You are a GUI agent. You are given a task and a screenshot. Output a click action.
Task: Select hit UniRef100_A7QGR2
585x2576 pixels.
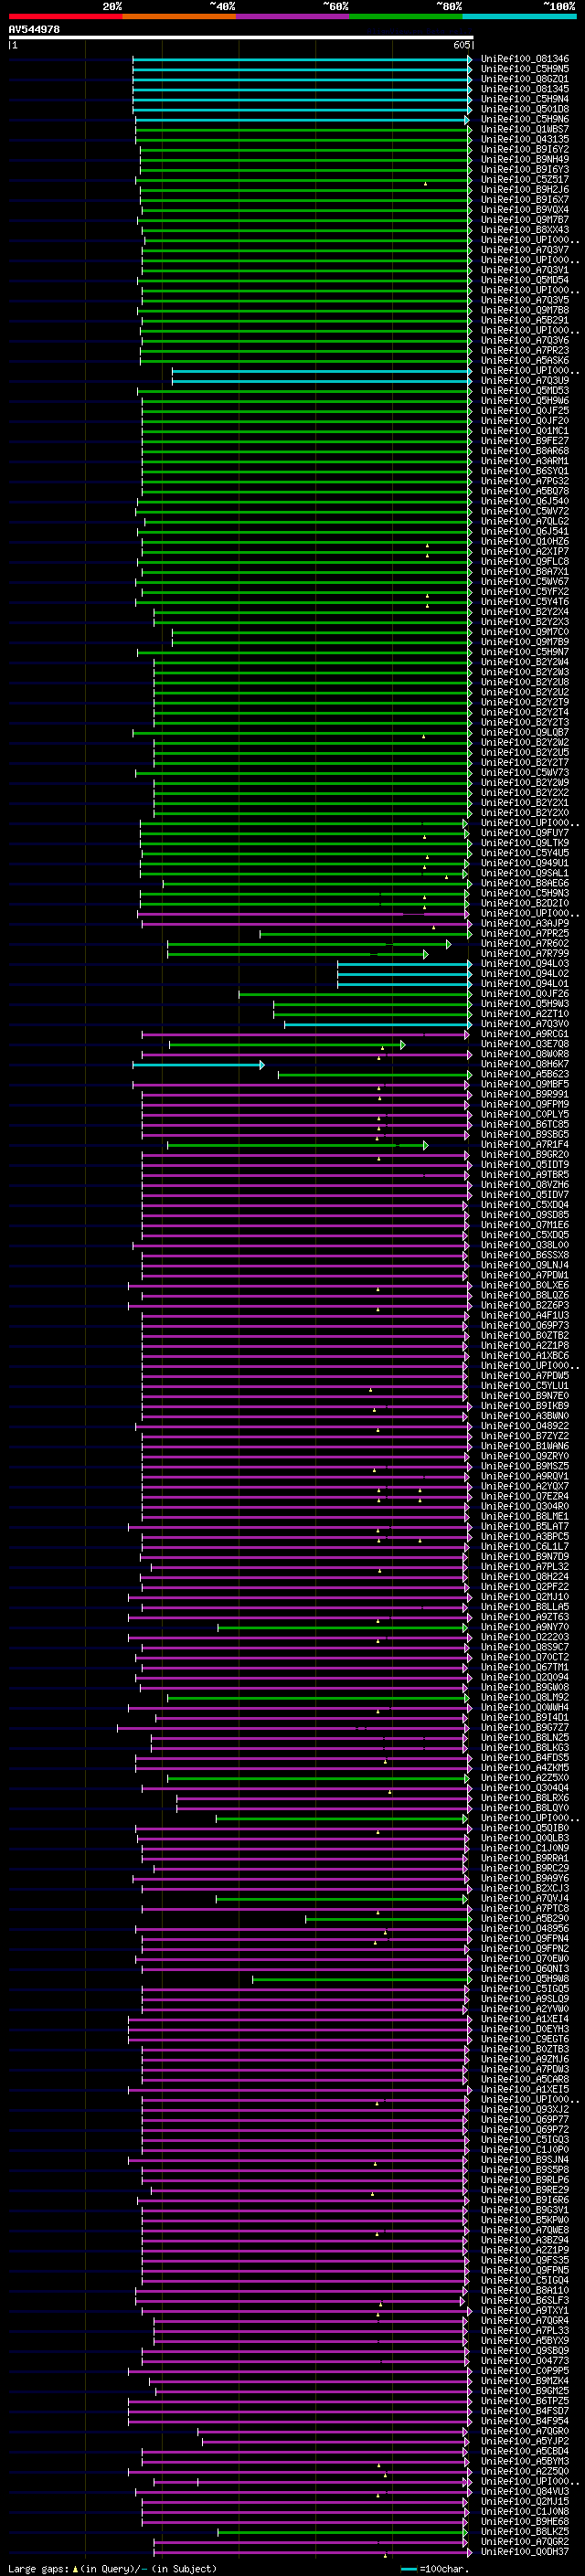pyautogui.click(x=525, y=2541)
